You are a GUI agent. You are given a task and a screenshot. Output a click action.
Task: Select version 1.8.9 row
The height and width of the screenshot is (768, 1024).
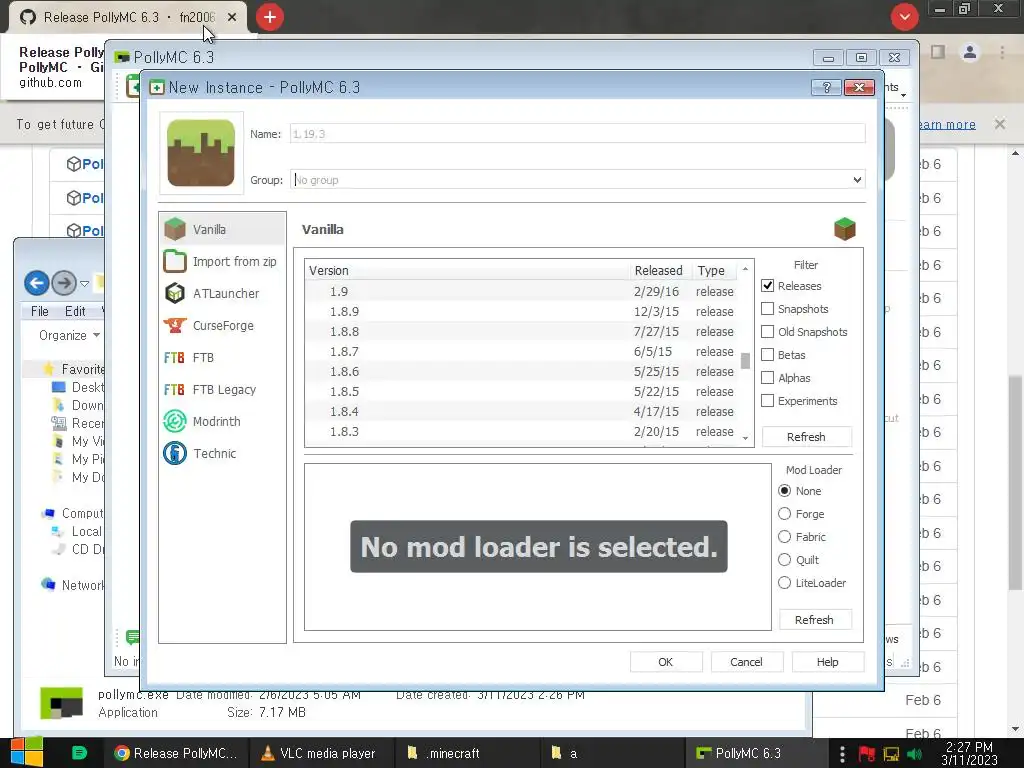(x=522, y=312)
